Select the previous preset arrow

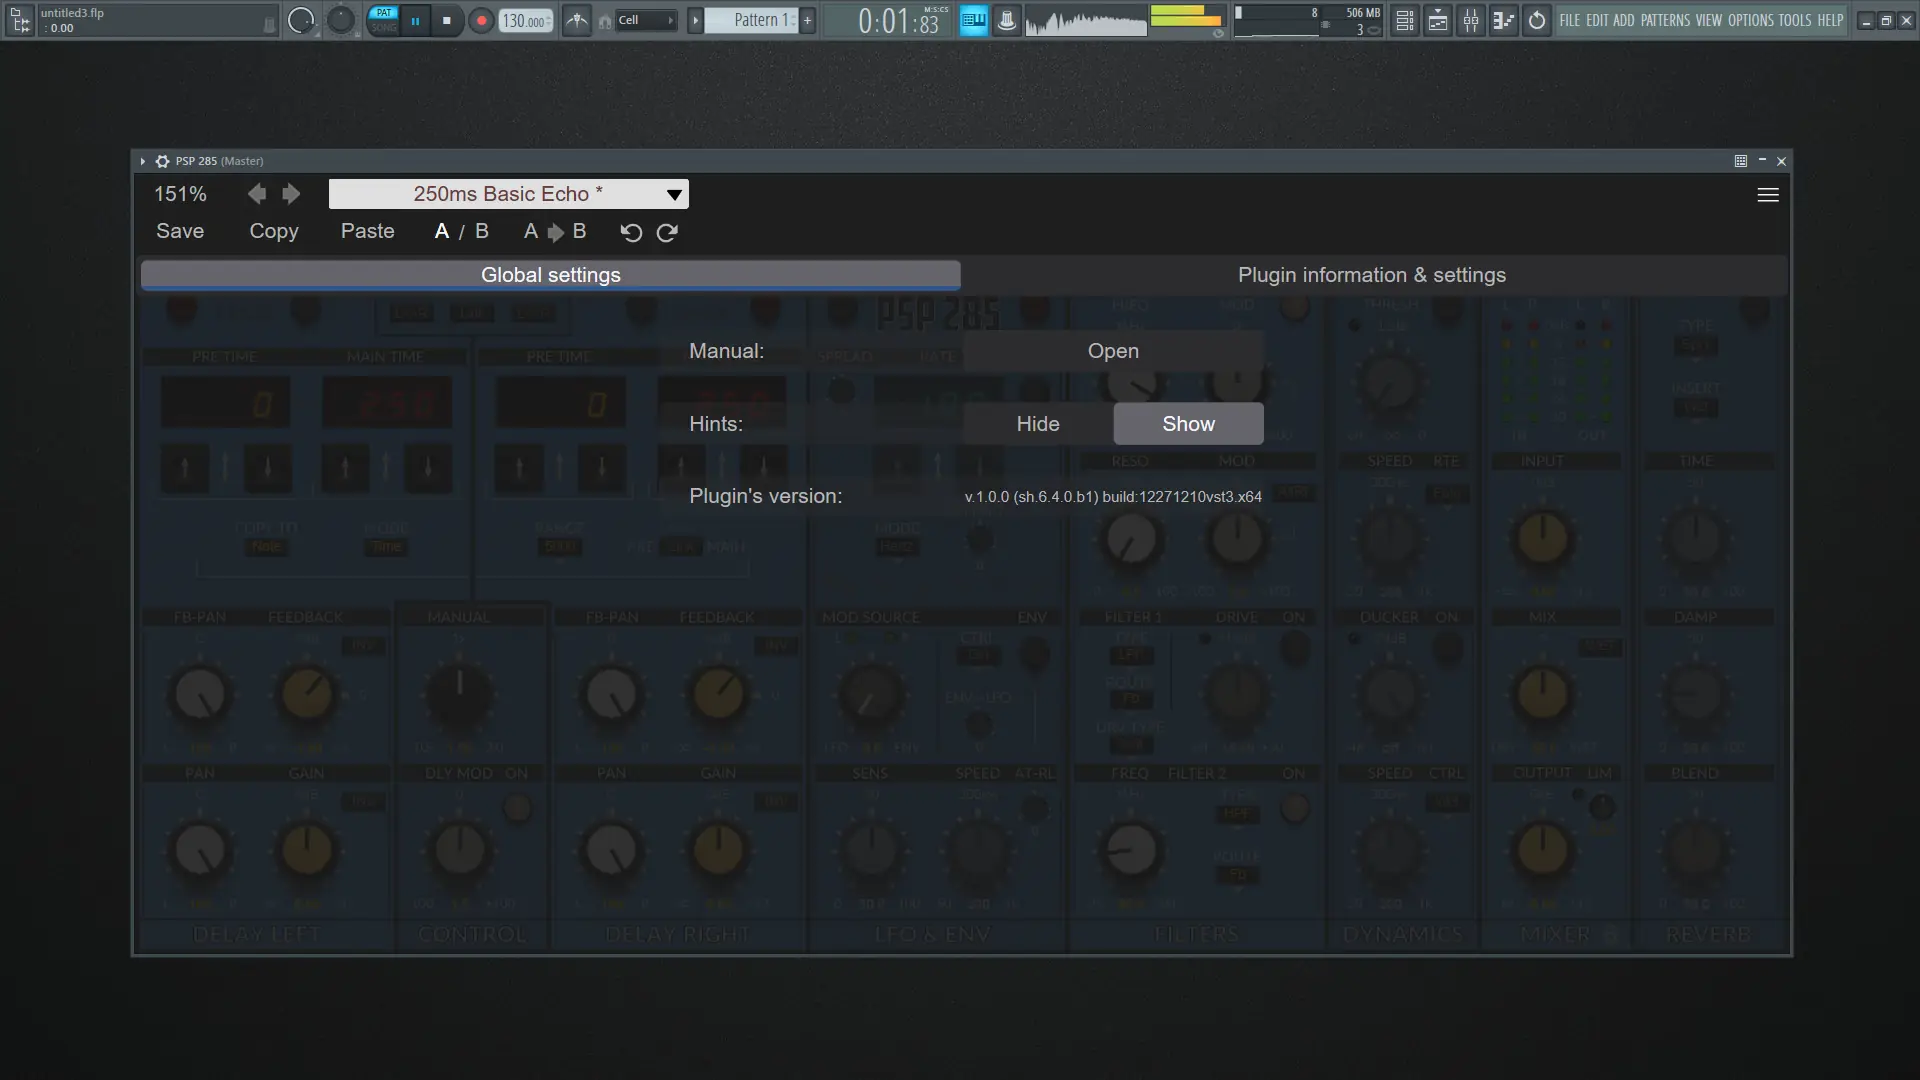tap(257, 194)
